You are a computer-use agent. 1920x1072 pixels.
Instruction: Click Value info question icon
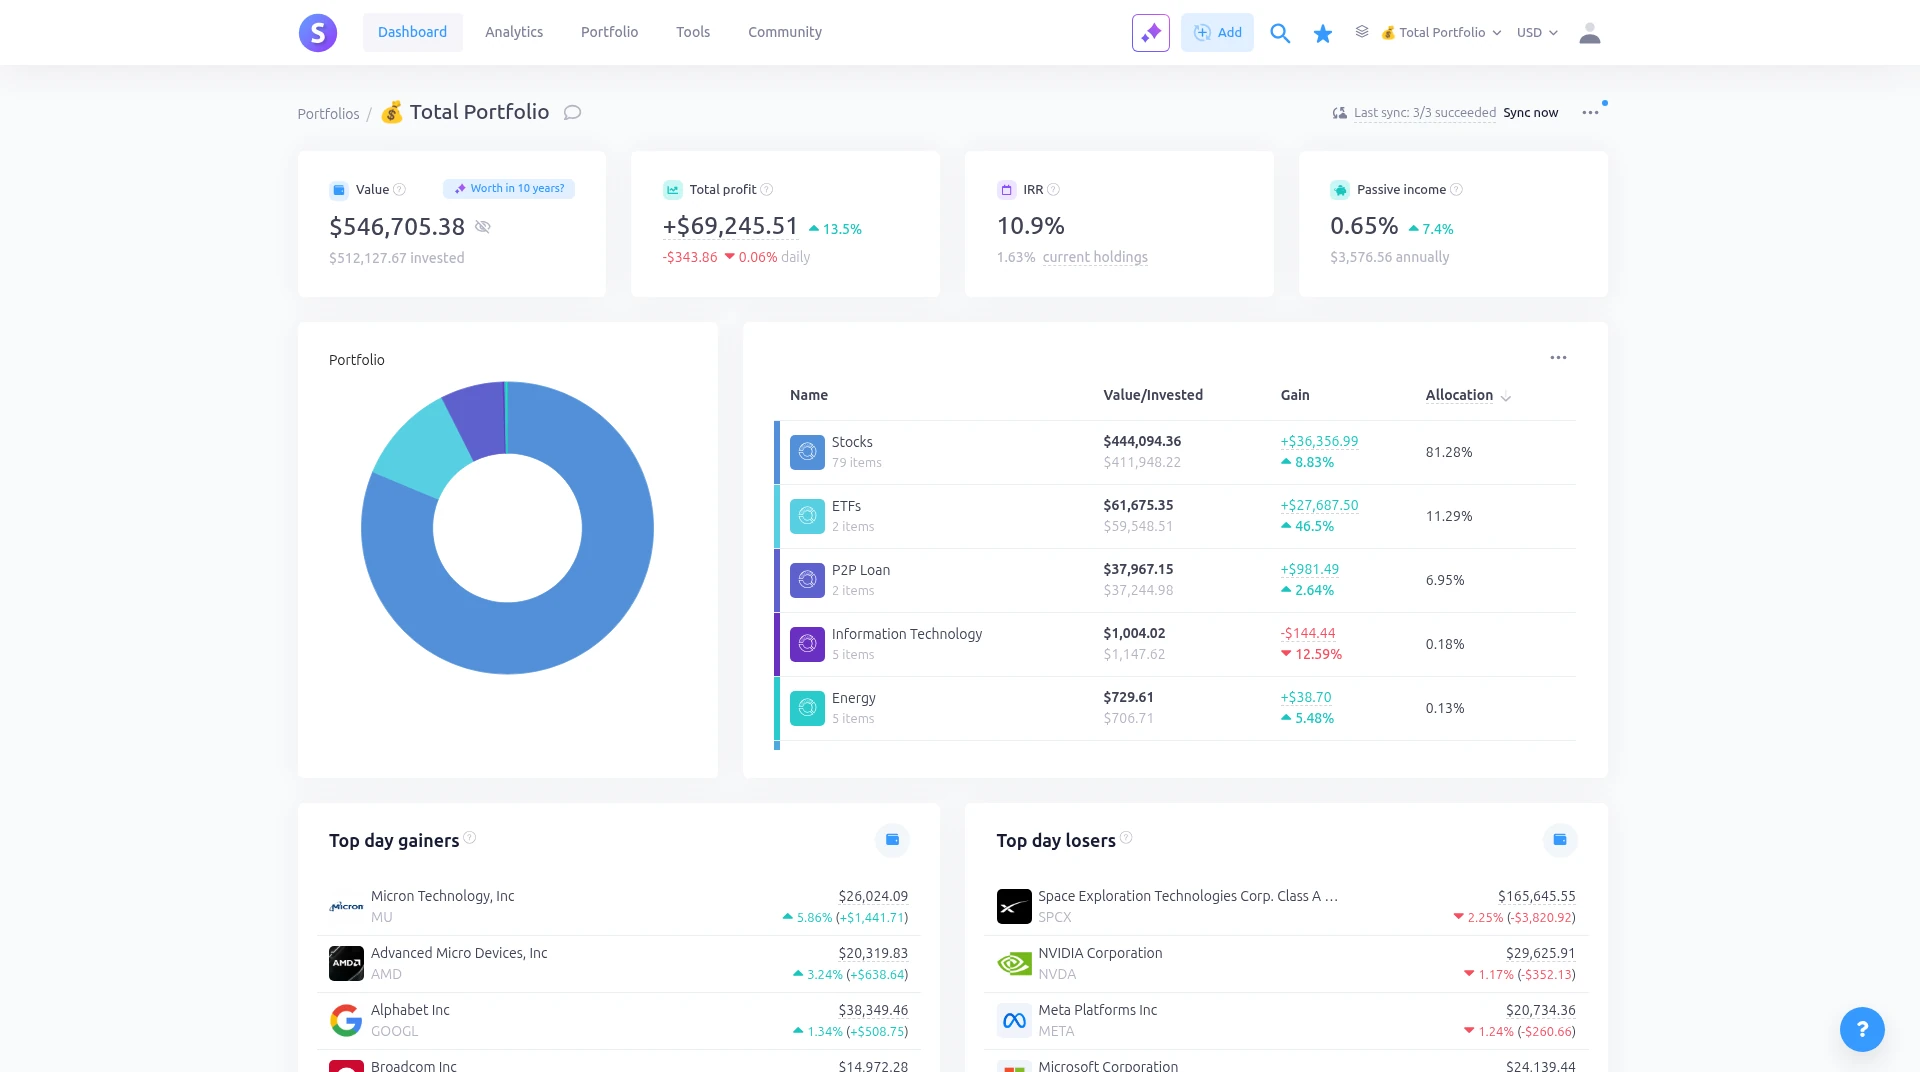(399, 190)
